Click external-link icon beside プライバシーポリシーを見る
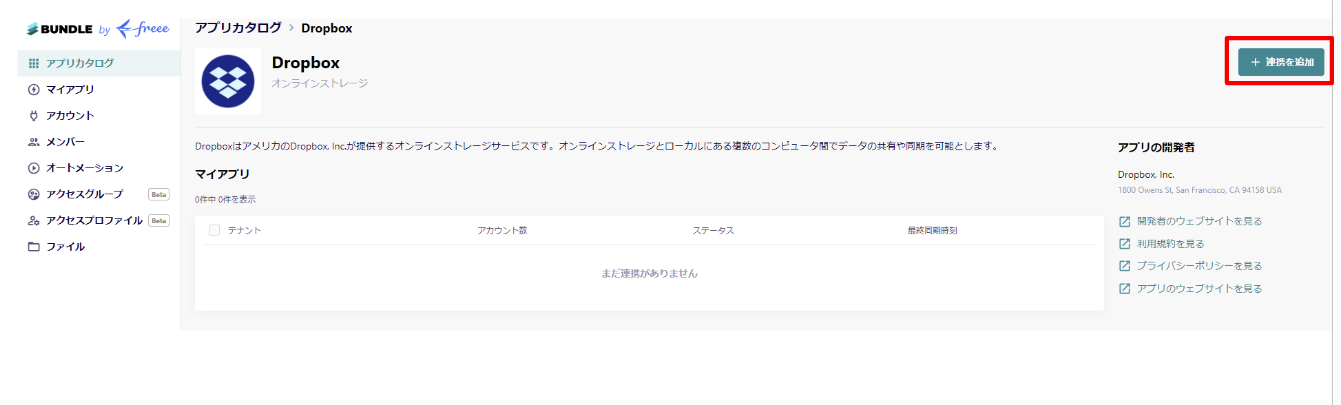The height and width of the screenshot is (405, 1341). pos(1124,266)
